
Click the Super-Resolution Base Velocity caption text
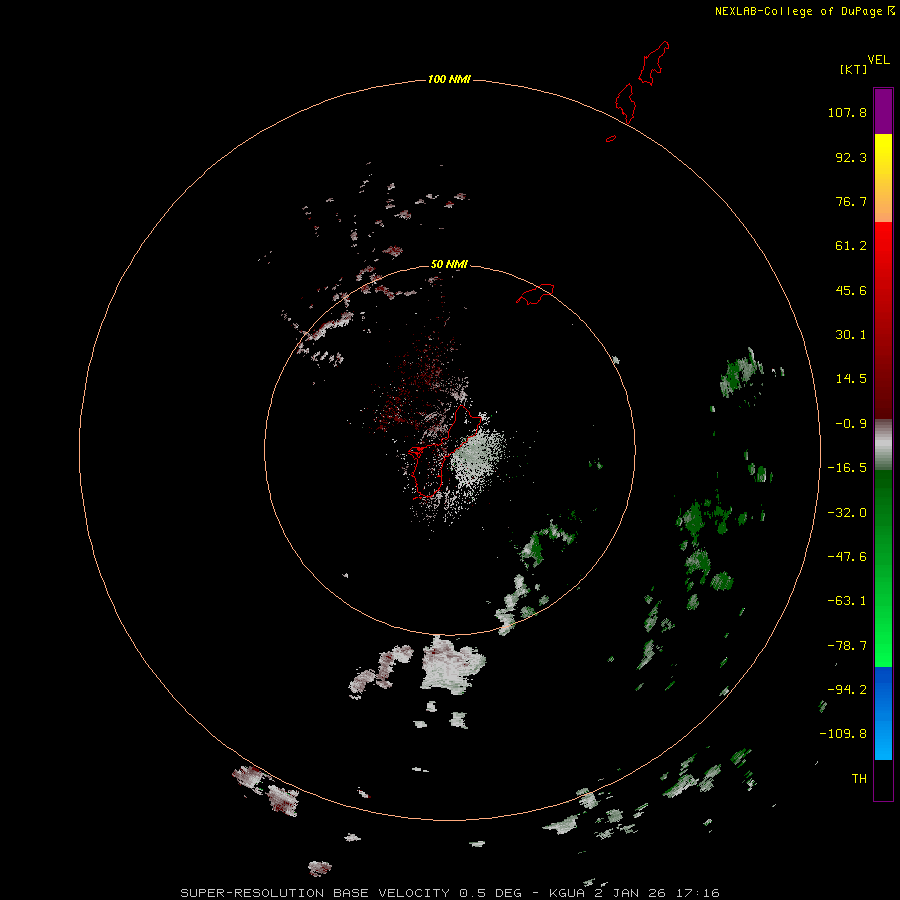(450, 893)
